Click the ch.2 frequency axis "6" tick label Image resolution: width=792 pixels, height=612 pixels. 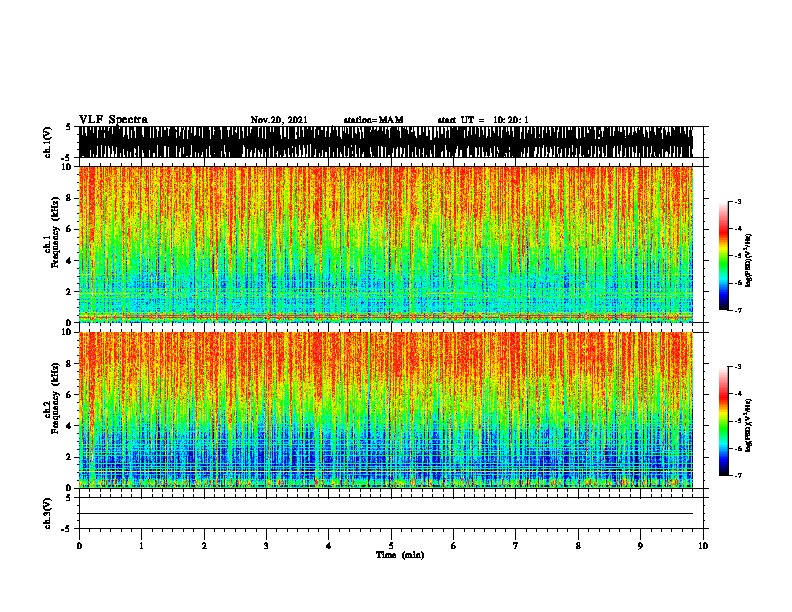[70, 395]
